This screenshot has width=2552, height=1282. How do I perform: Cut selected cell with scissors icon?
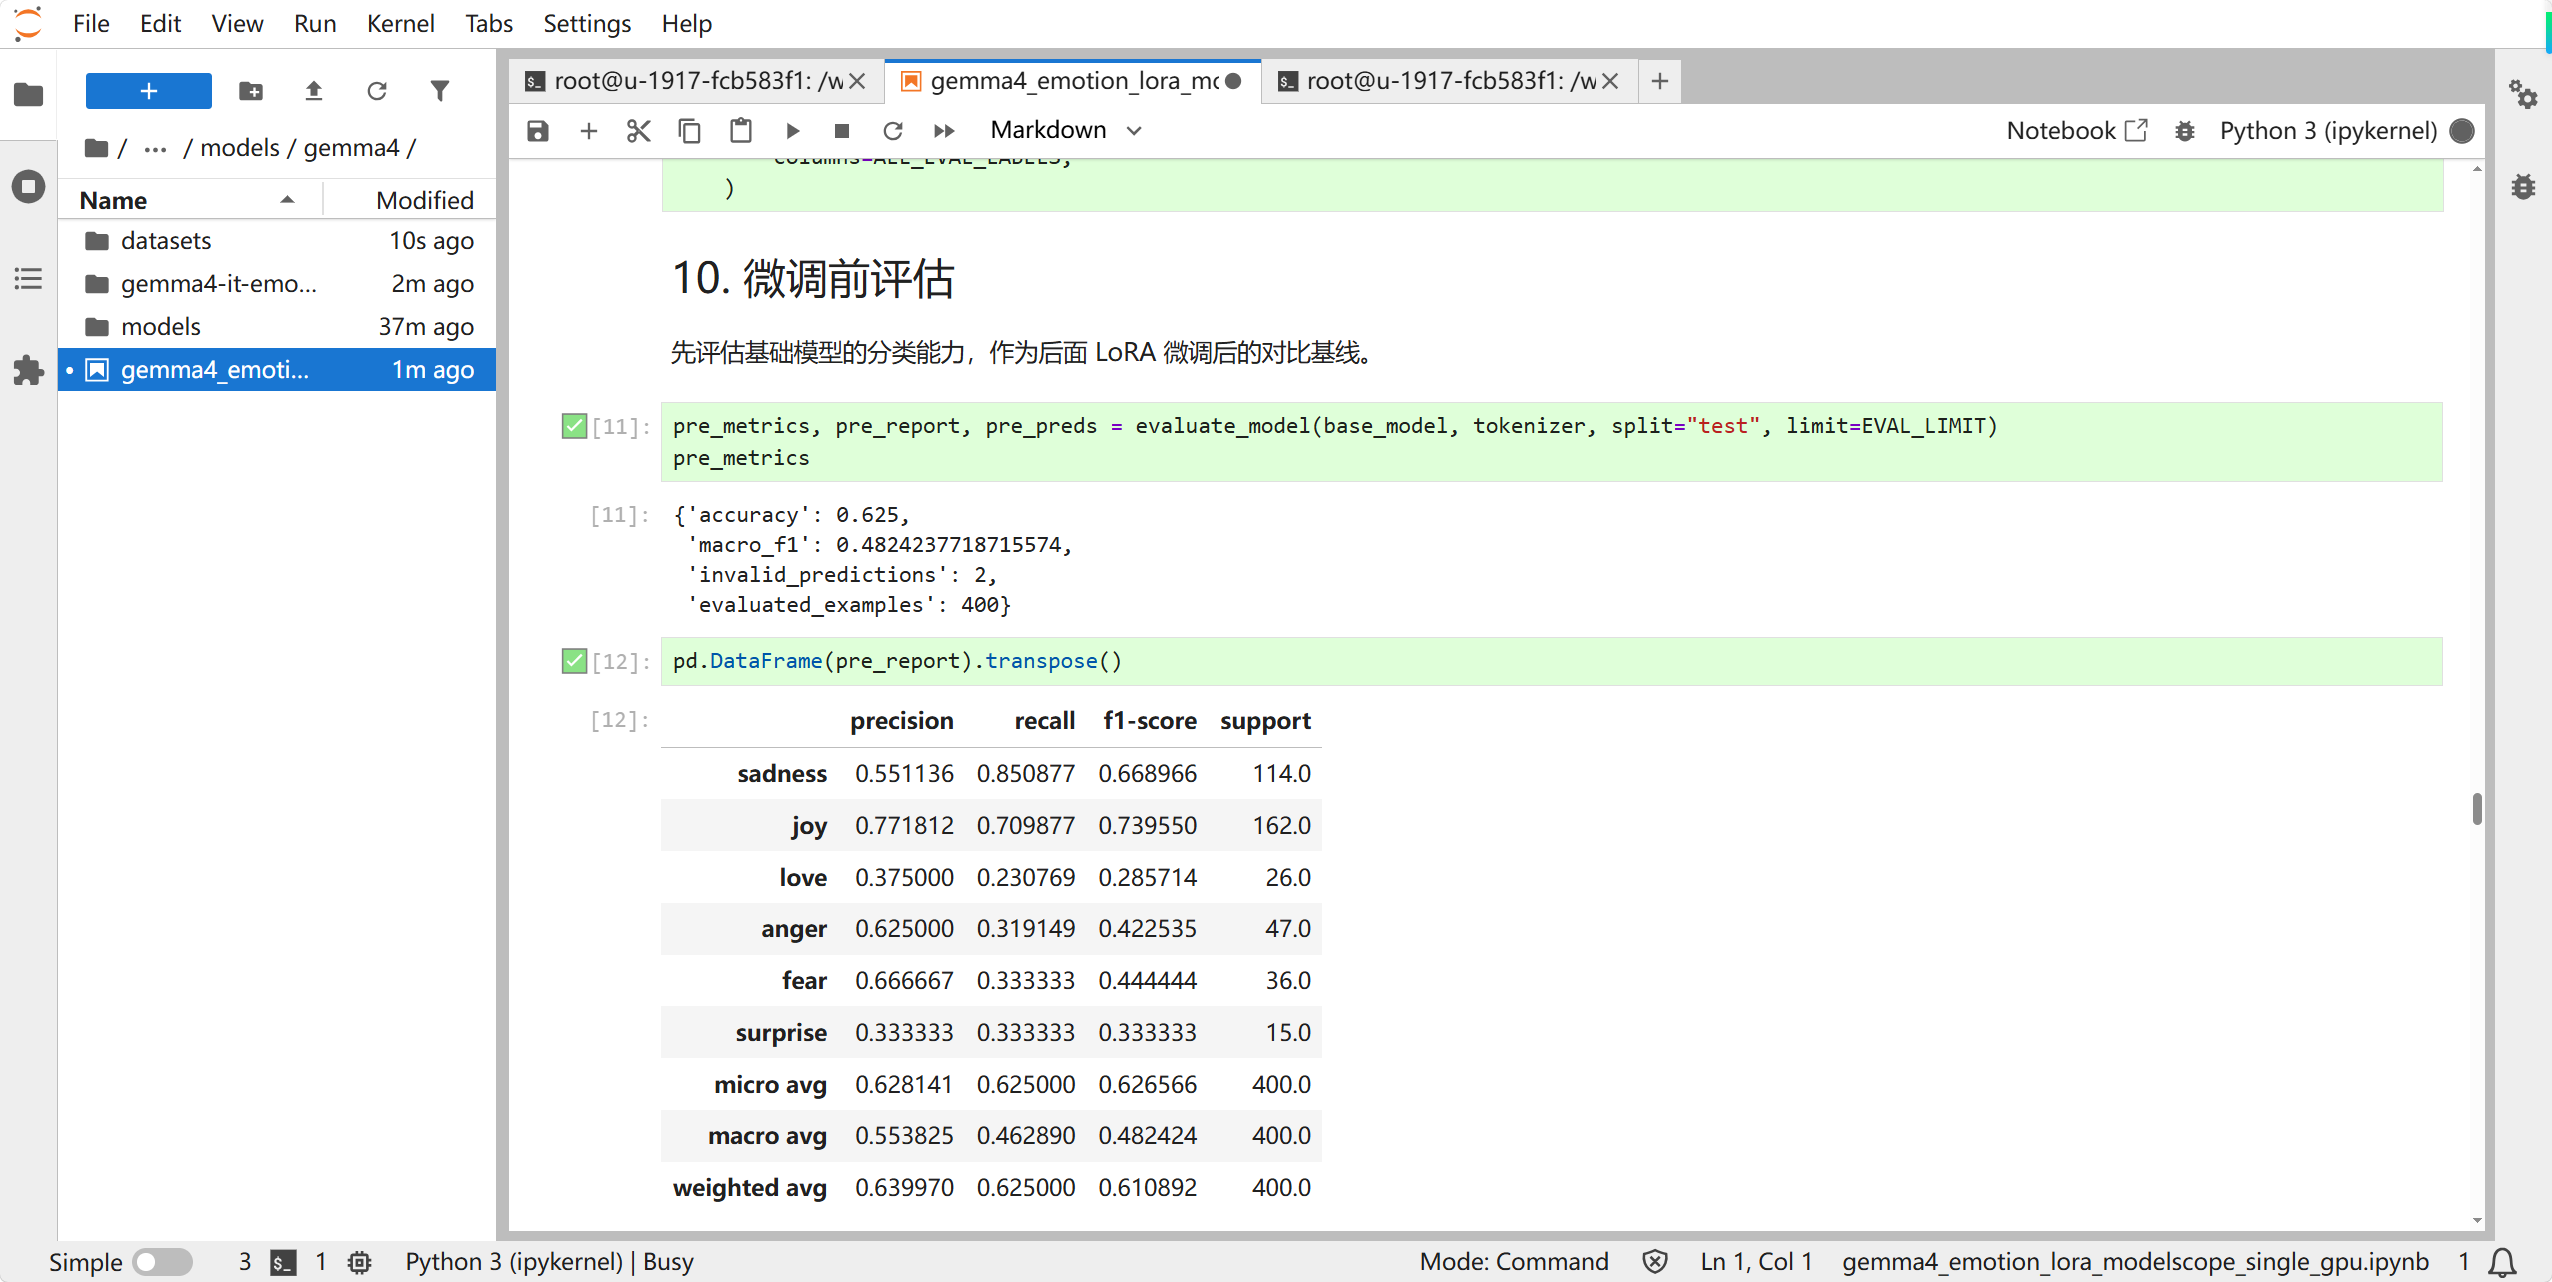coord(639,131)
